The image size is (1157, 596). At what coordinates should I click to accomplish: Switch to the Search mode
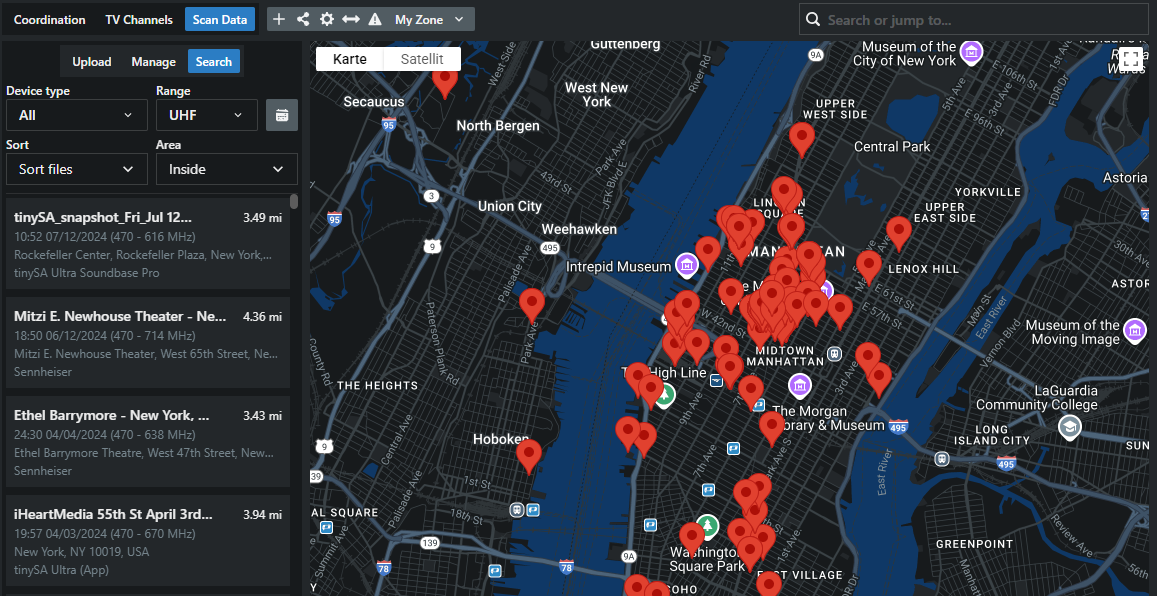click(214, 62)
